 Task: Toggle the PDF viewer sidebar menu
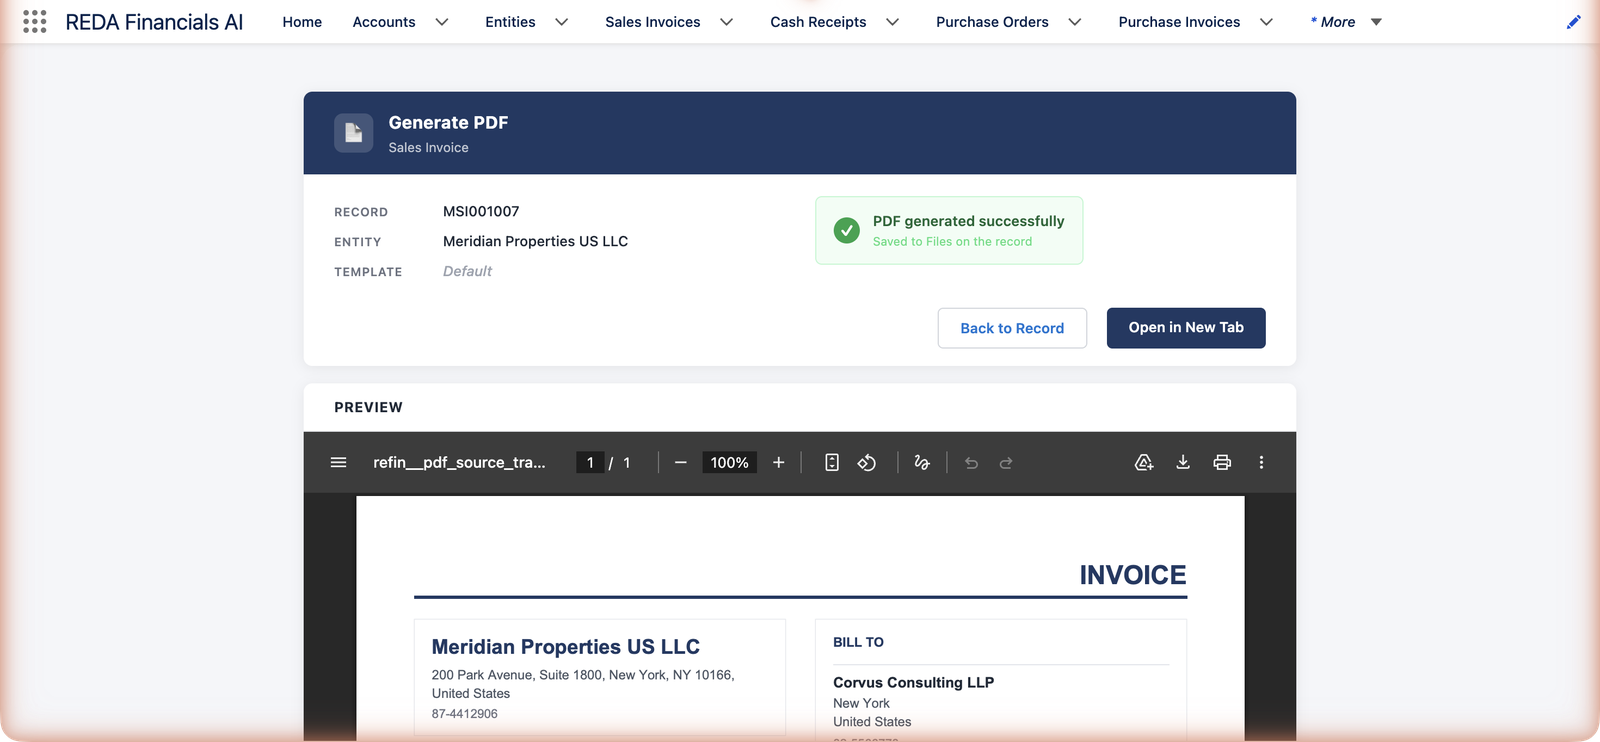pos(338,463)
